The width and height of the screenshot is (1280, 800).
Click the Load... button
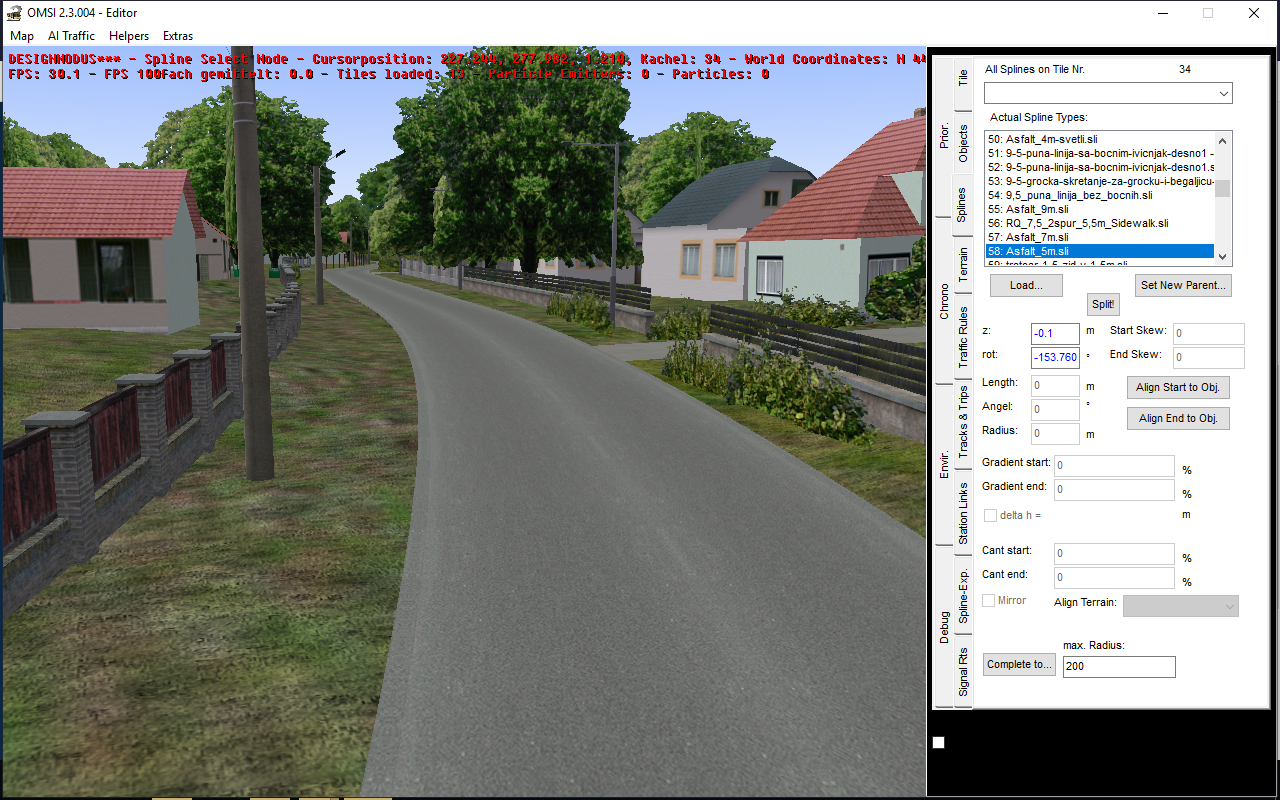pos(1026,285)
